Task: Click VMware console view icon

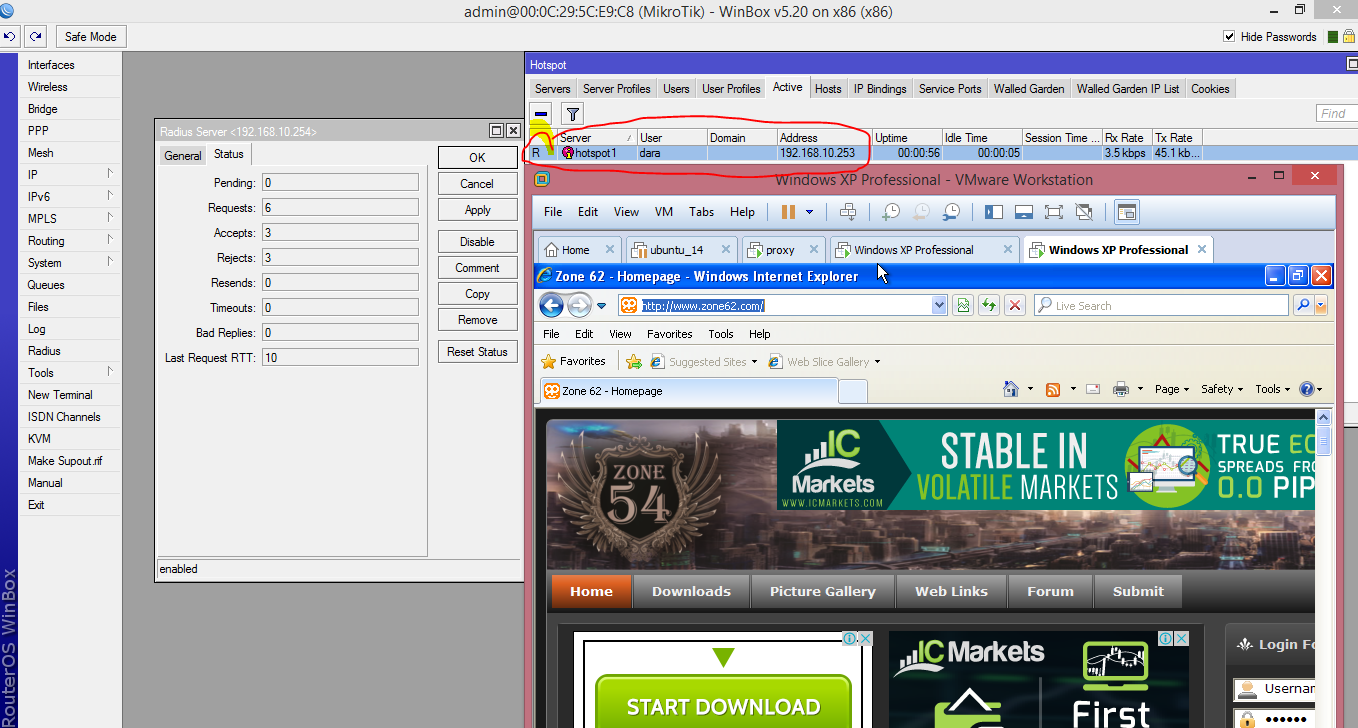Action: [x=1127, y=212]
